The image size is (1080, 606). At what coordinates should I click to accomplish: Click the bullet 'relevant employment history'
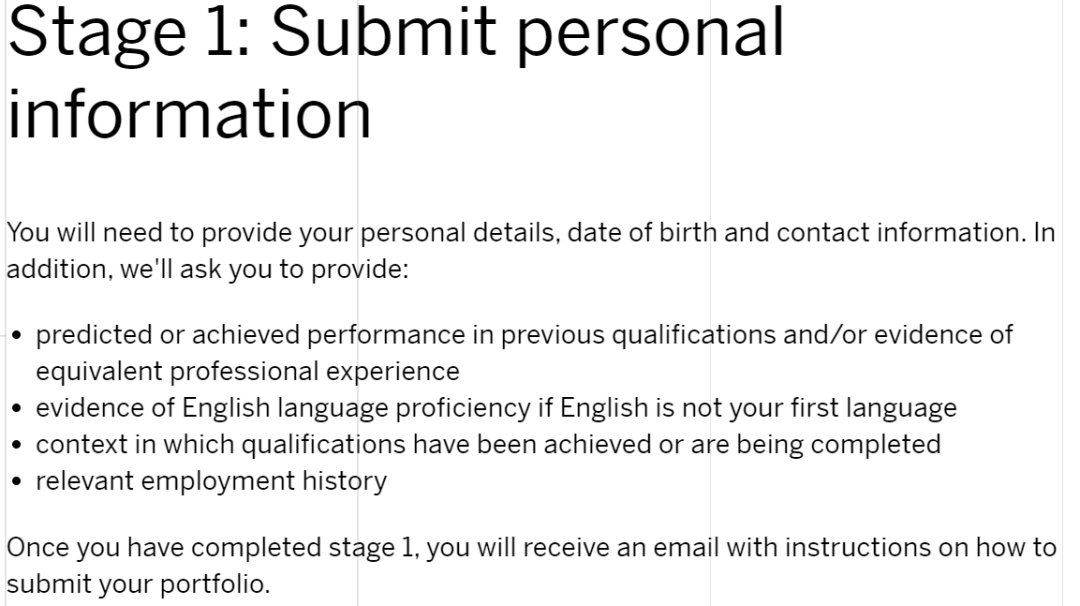pos(211,481)
